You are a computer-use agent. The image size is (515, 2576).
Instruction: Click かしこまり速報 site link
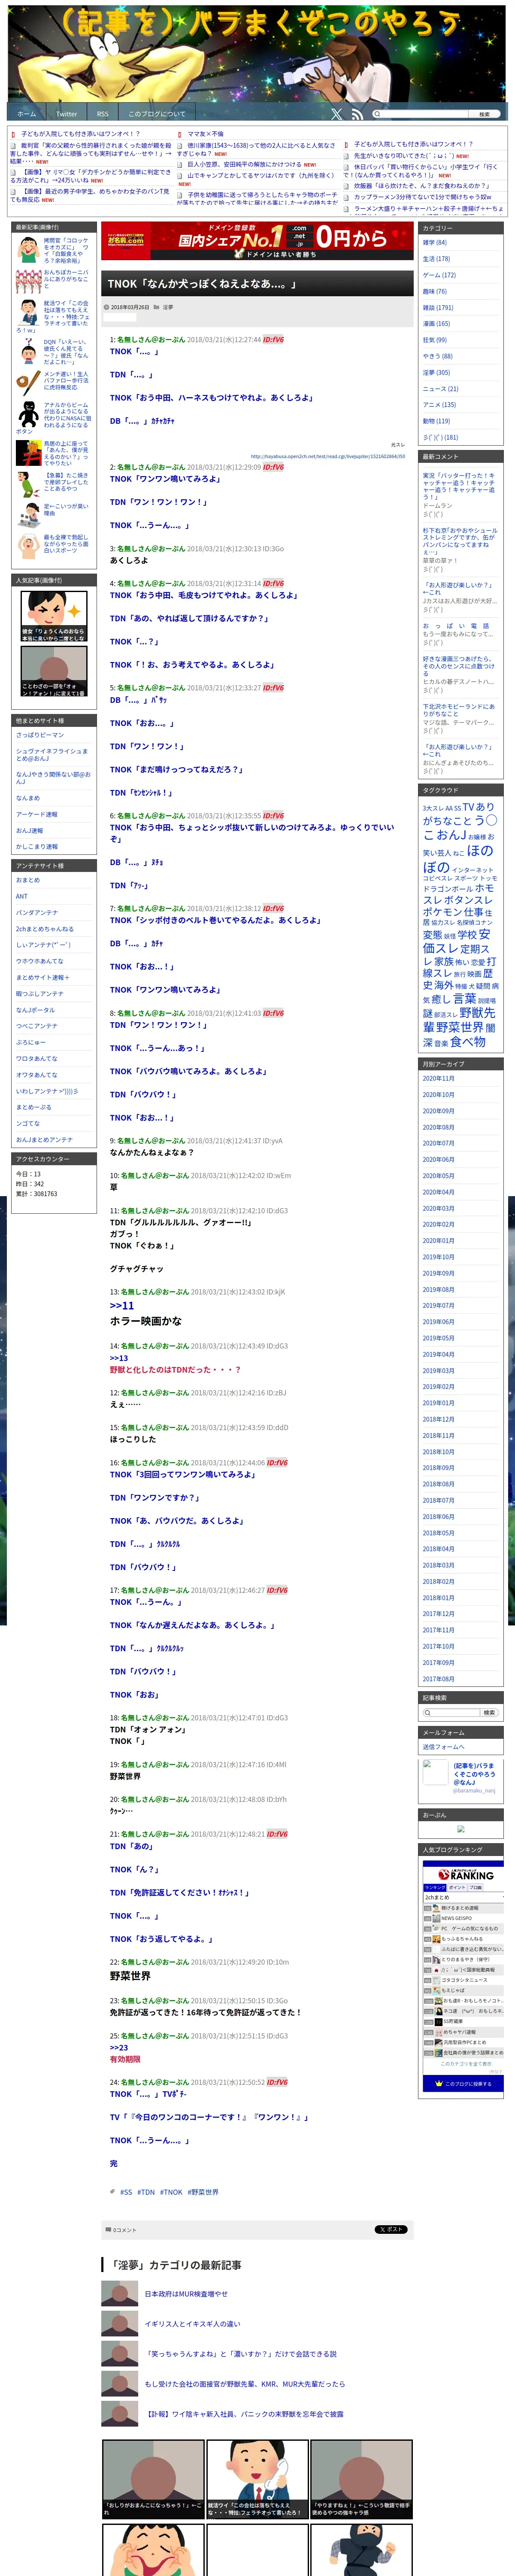tap(36, 846)
